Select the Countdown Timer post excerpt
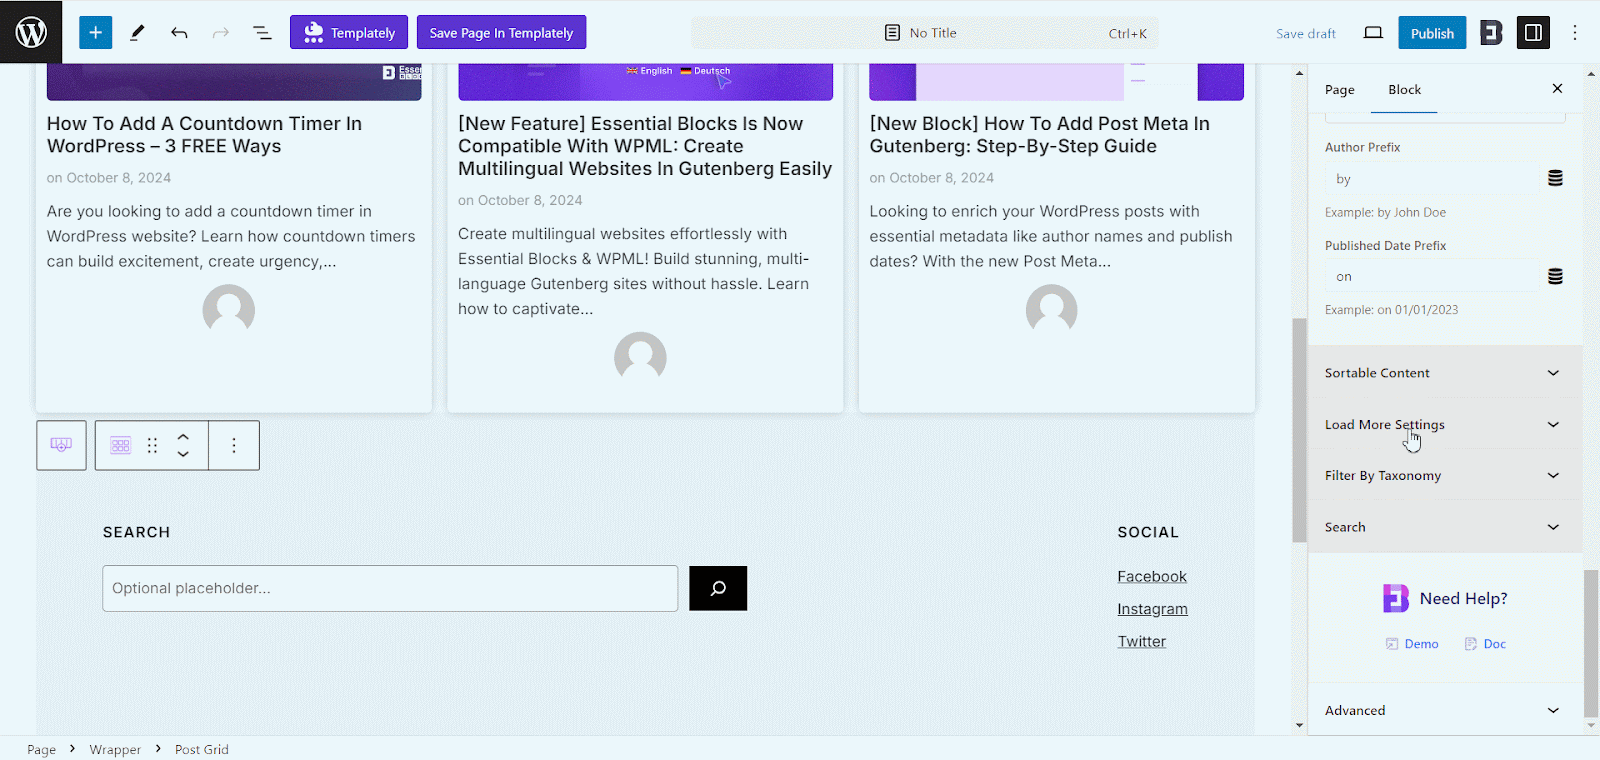 tap(231, 236)
